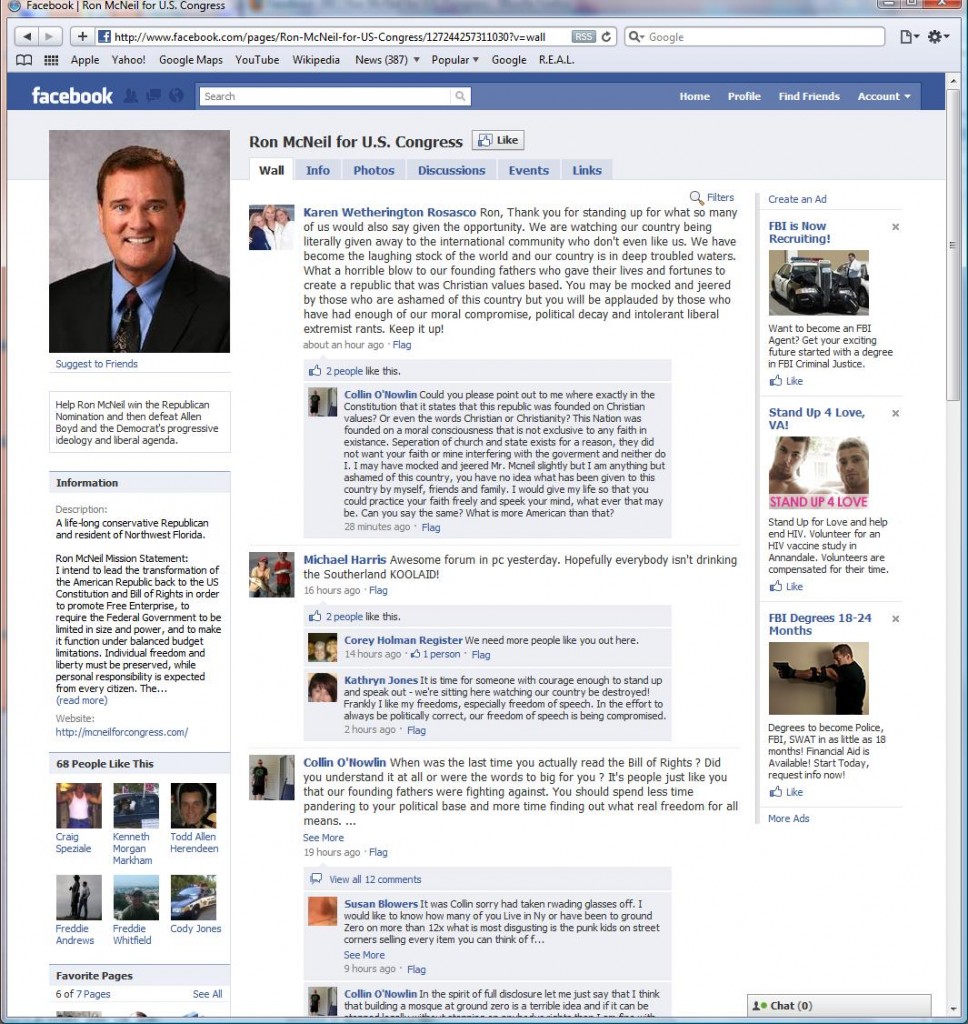Screen dimensions: 968x1024
Task: Open the Top Sites grid icon
Action: tap(51, 60)
